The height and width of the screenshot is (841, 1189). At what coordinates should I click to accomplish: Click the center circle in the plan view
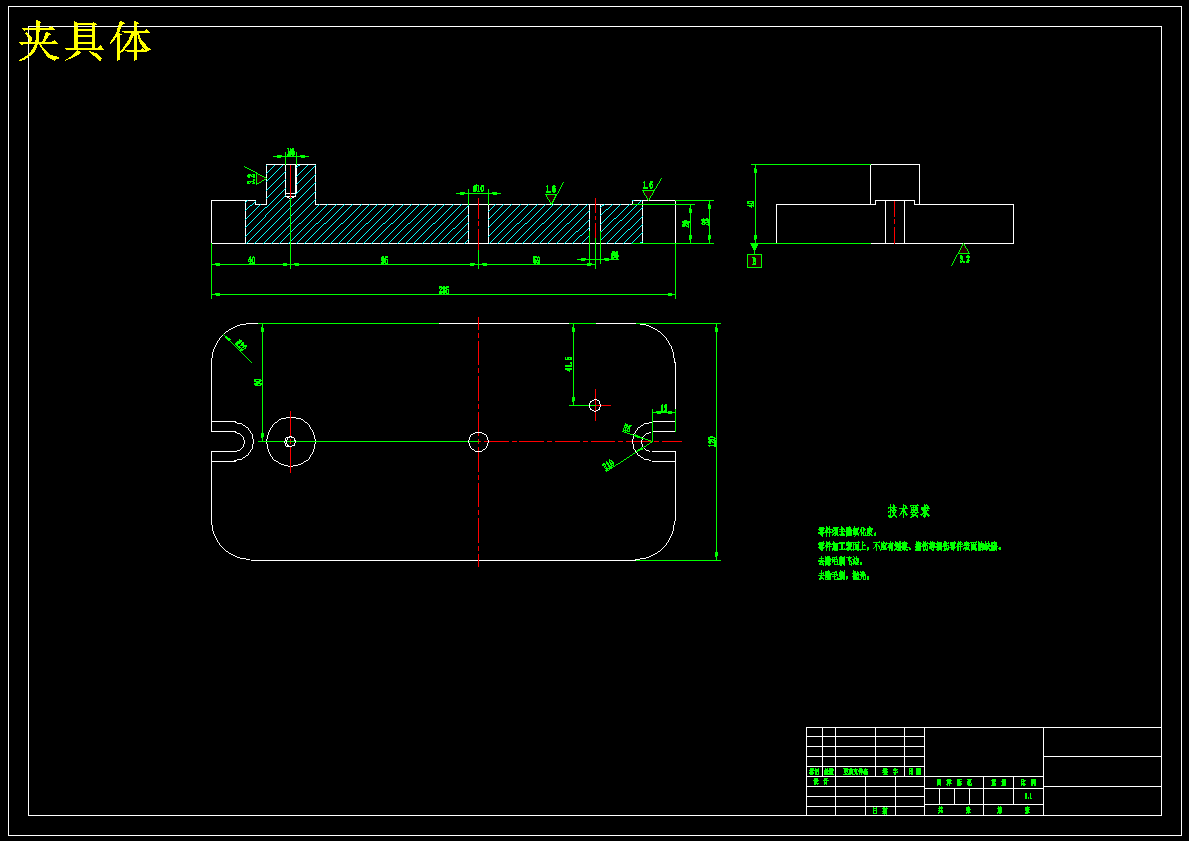pos(478,441)
